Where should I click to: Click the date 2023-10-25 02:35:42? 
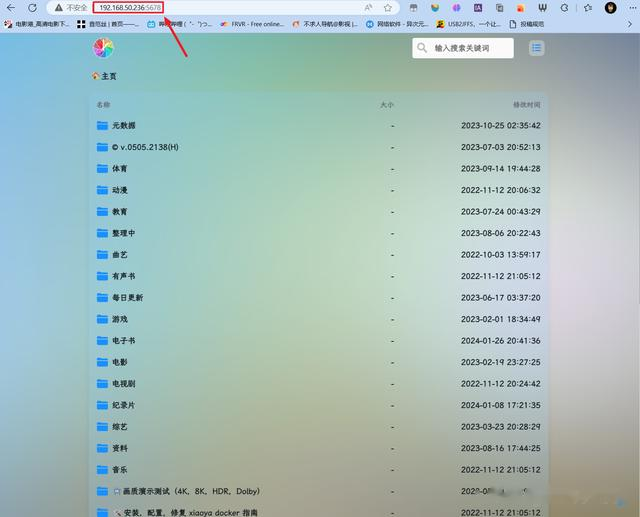click(x=501, y=125)
